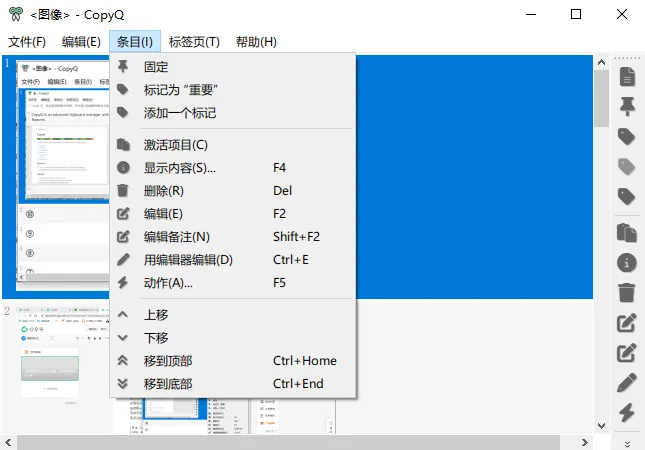Choose 移到底部 menu entry
645x450 pixels.
[x=233, y=384]
